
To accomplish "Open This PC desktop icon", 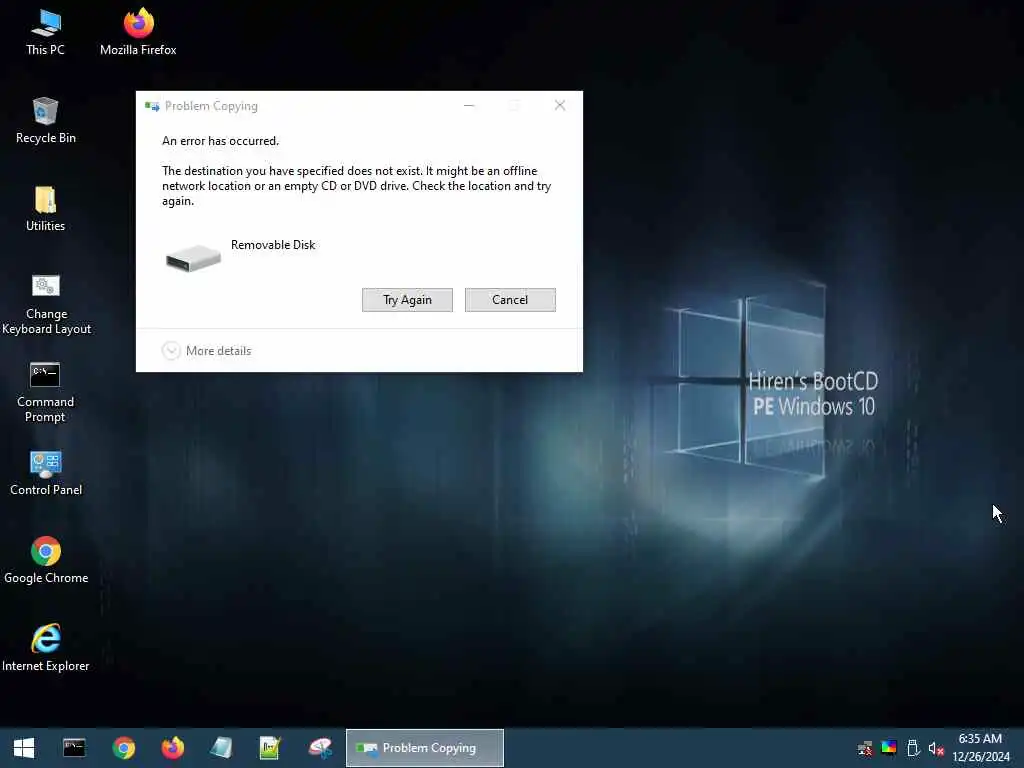I will [x=46, y=32].
